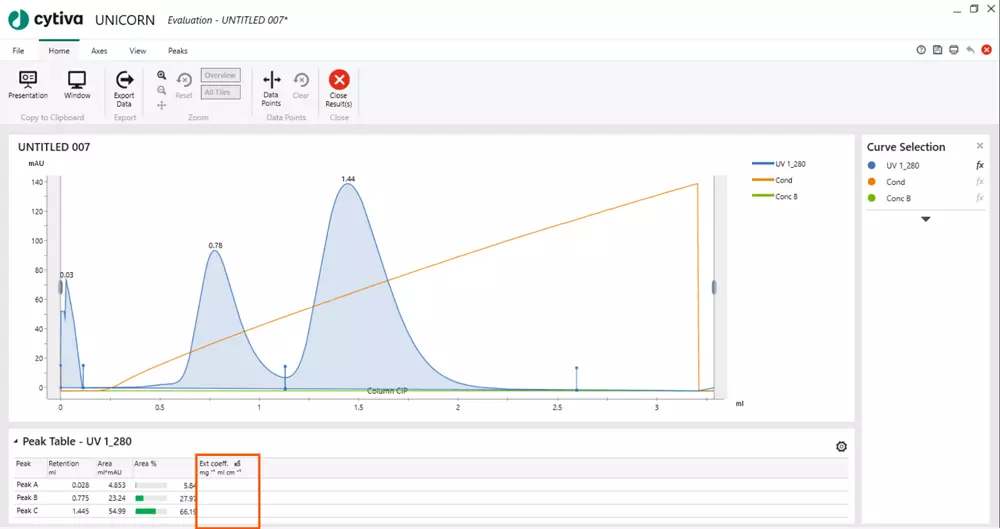This screenshot has height=529, width=1000.
Task: Click the Overview zoom button
Action: coord(220,75)
